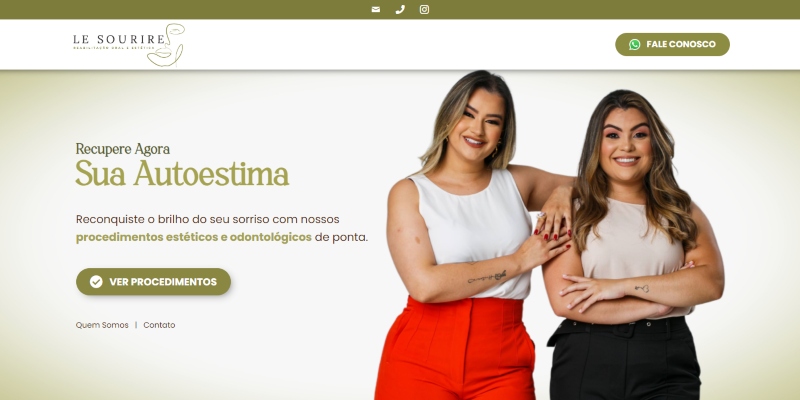Screen dimensions: 800x400
Task: Open the phone call icon
Action: pos(400,9)
